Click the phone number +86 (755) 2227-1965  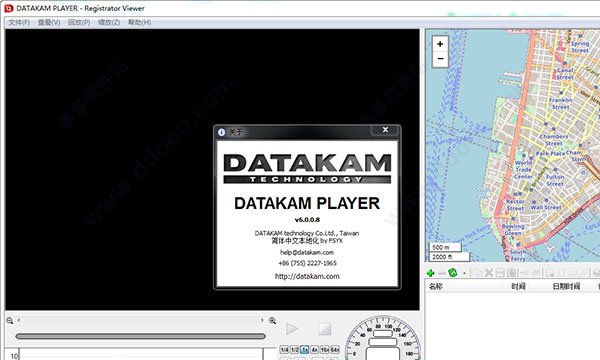307,263
